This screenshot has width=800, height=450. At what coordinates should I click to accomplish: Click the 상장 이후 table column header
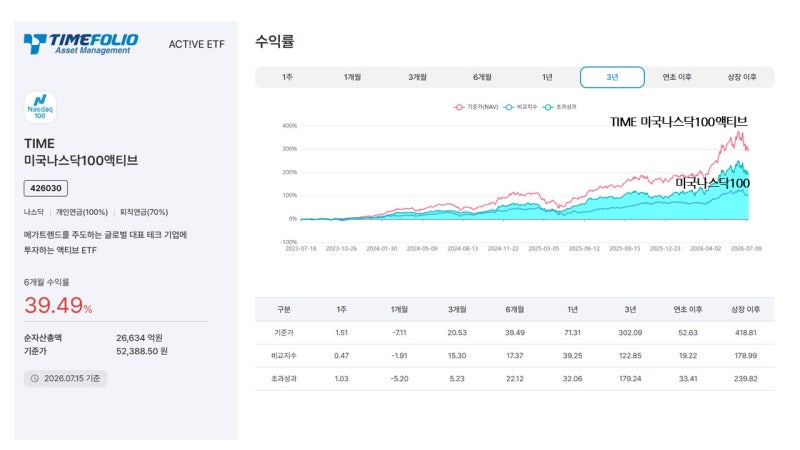pyautogui.click(x=745, y=310)
